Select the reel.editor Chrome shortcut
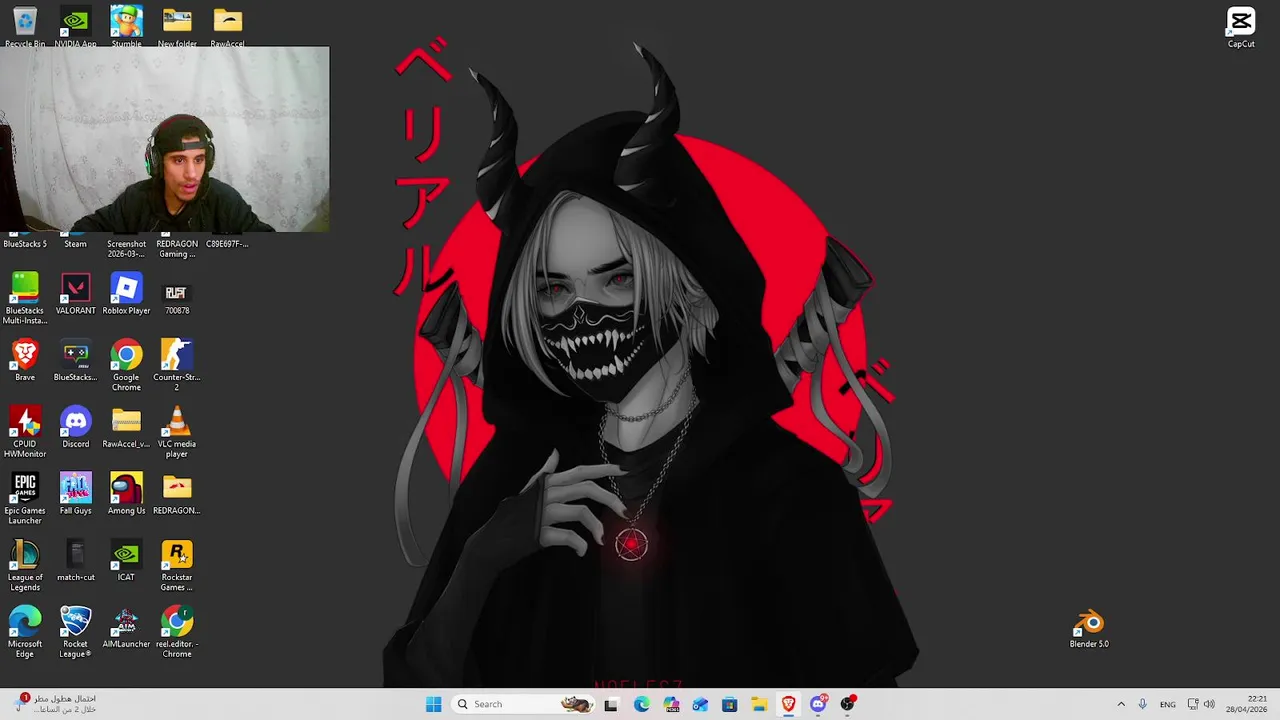This screenshot has height=720, width=1280. coord(177,632)
